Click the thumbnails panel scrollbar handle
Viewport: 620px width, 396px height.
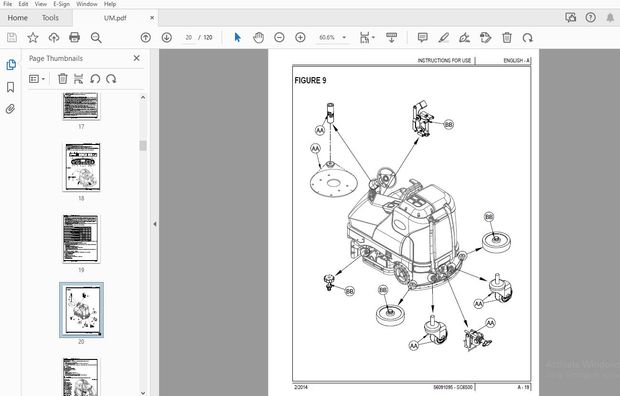143,146
